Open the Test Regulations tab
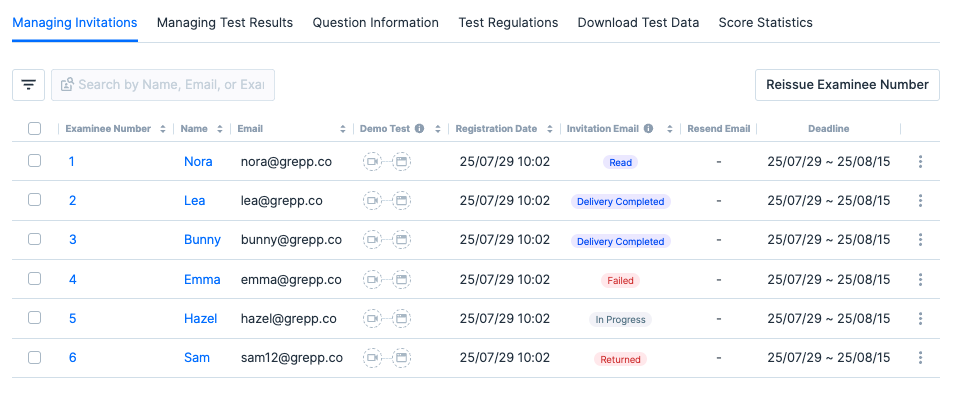972x396 pixels. click(508, 23)
